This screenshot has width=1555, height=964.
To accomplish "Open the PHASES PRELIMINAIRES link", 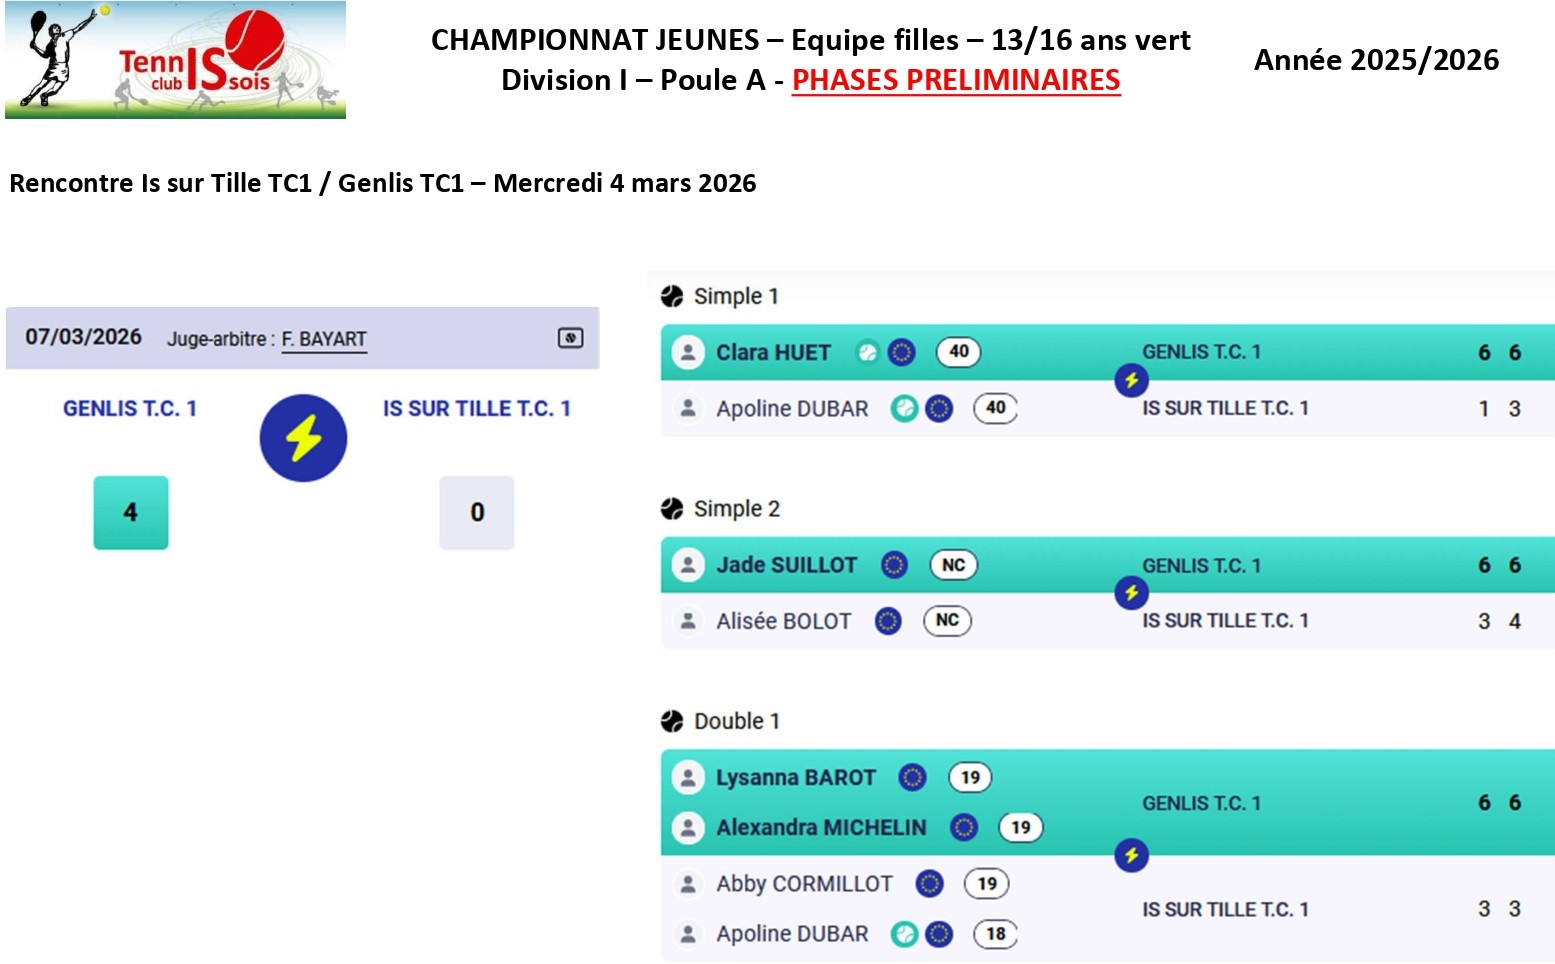I will 955,80.
